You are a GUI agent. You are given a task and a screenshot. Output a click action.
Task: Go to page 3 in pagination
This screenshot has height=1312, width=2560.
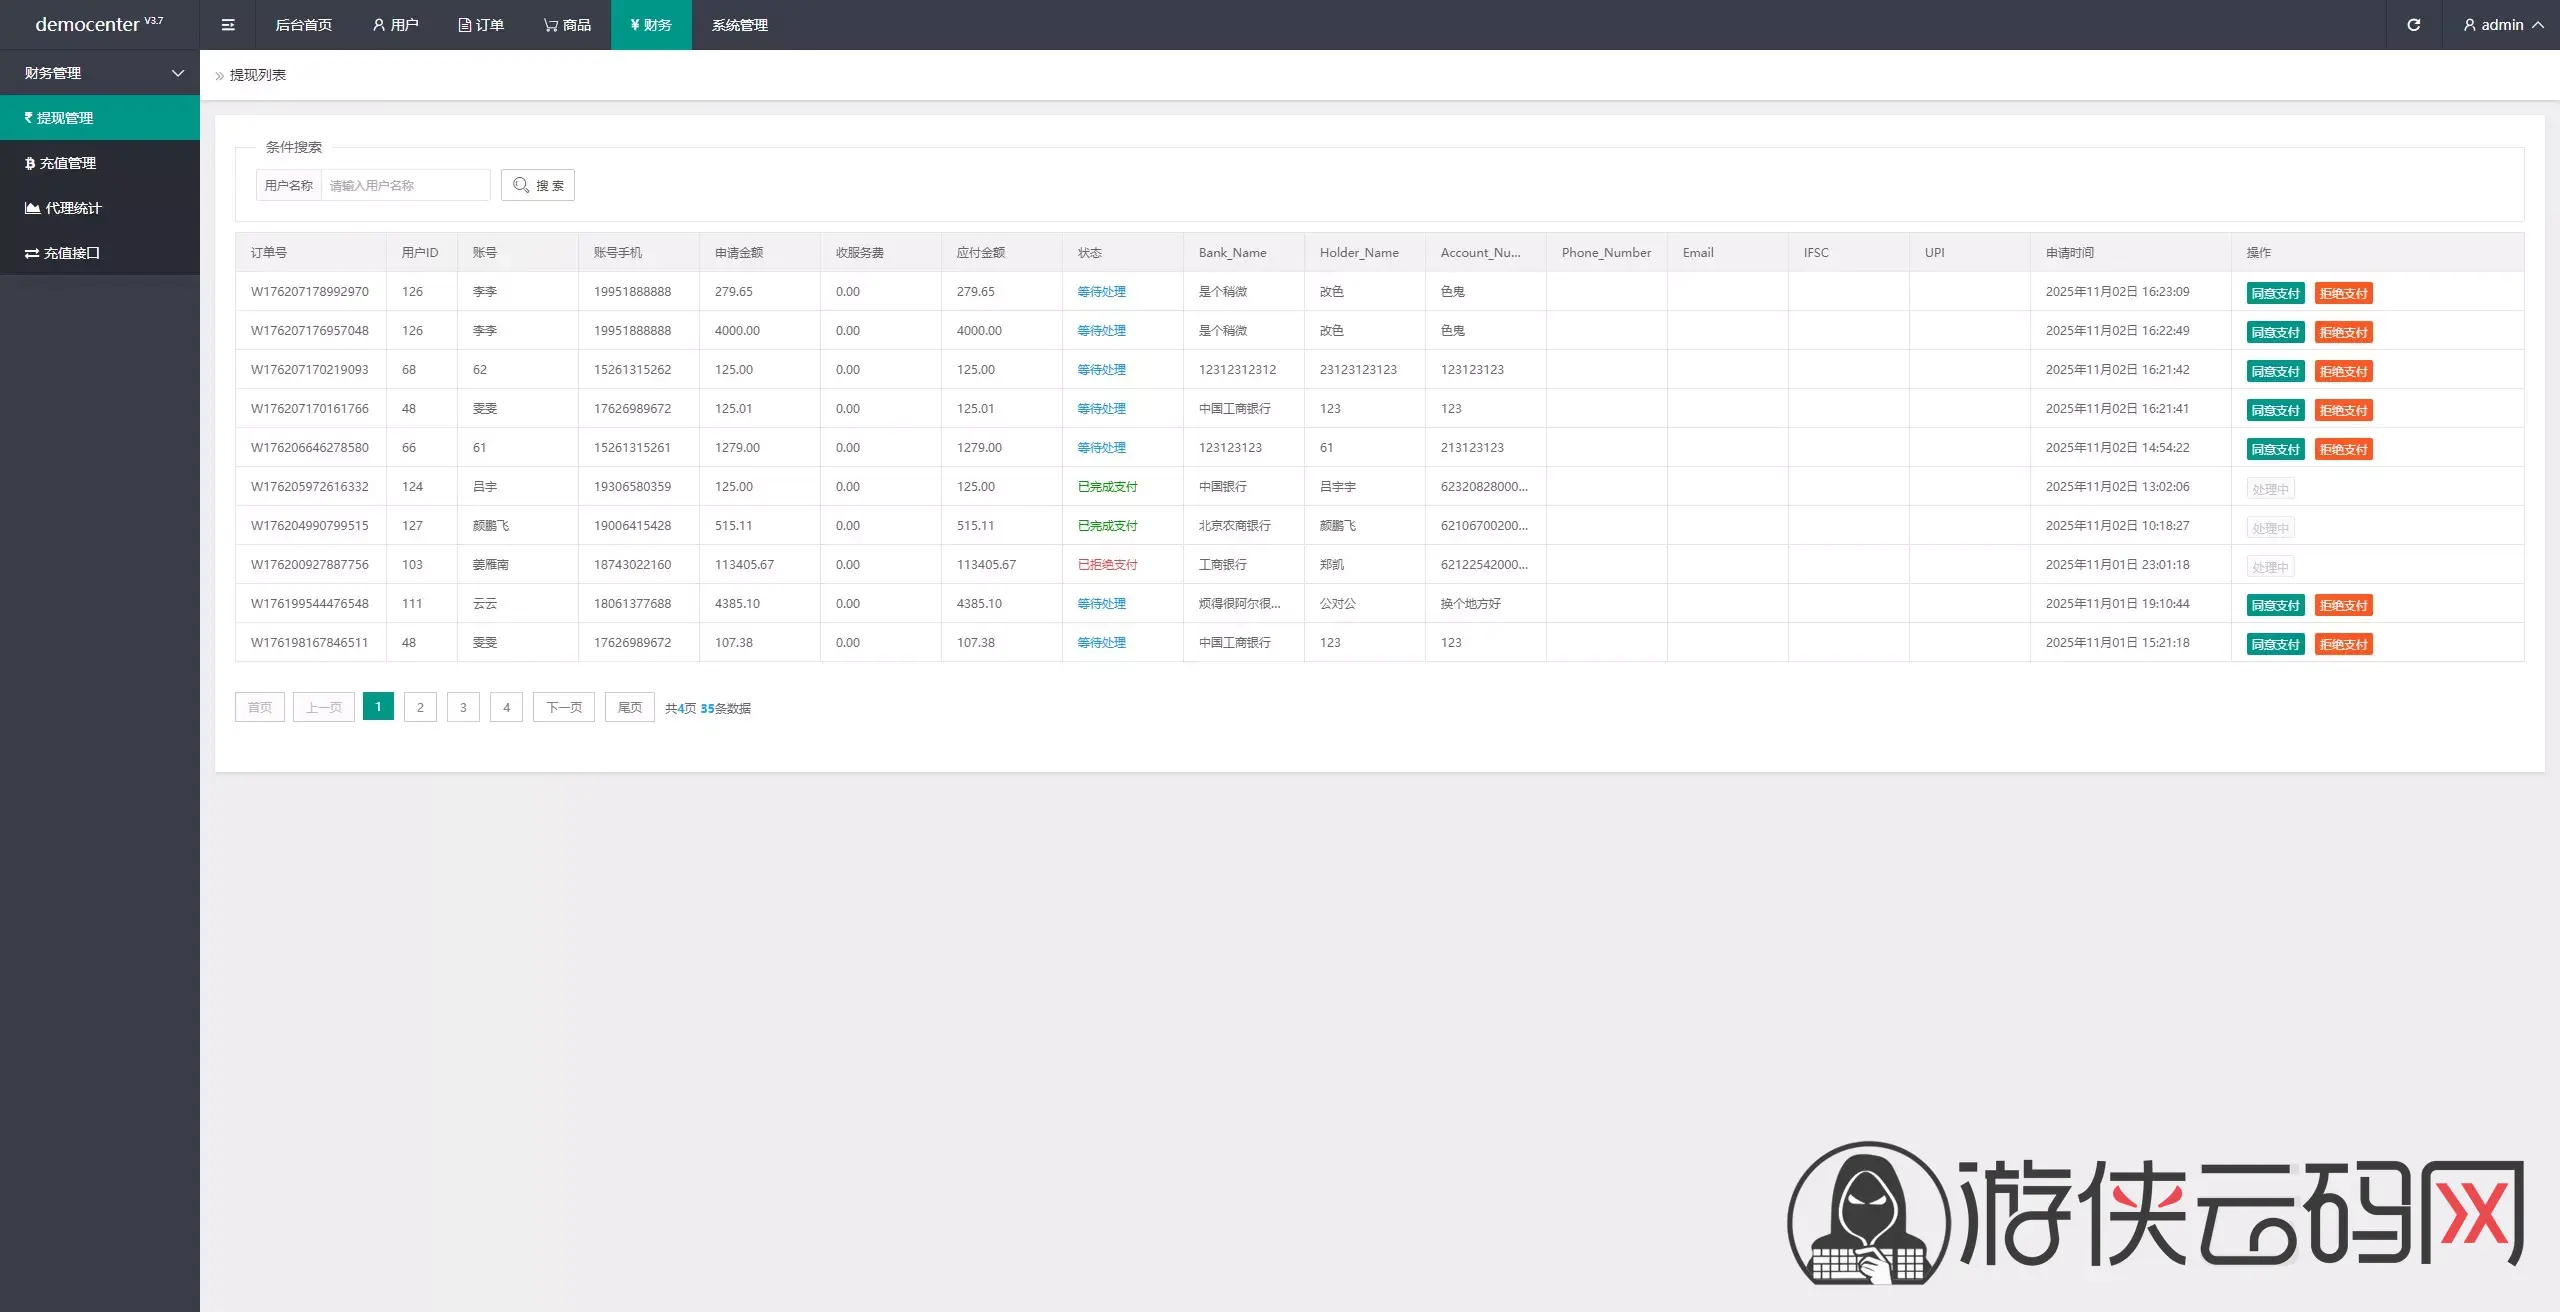tap(463, 707)
